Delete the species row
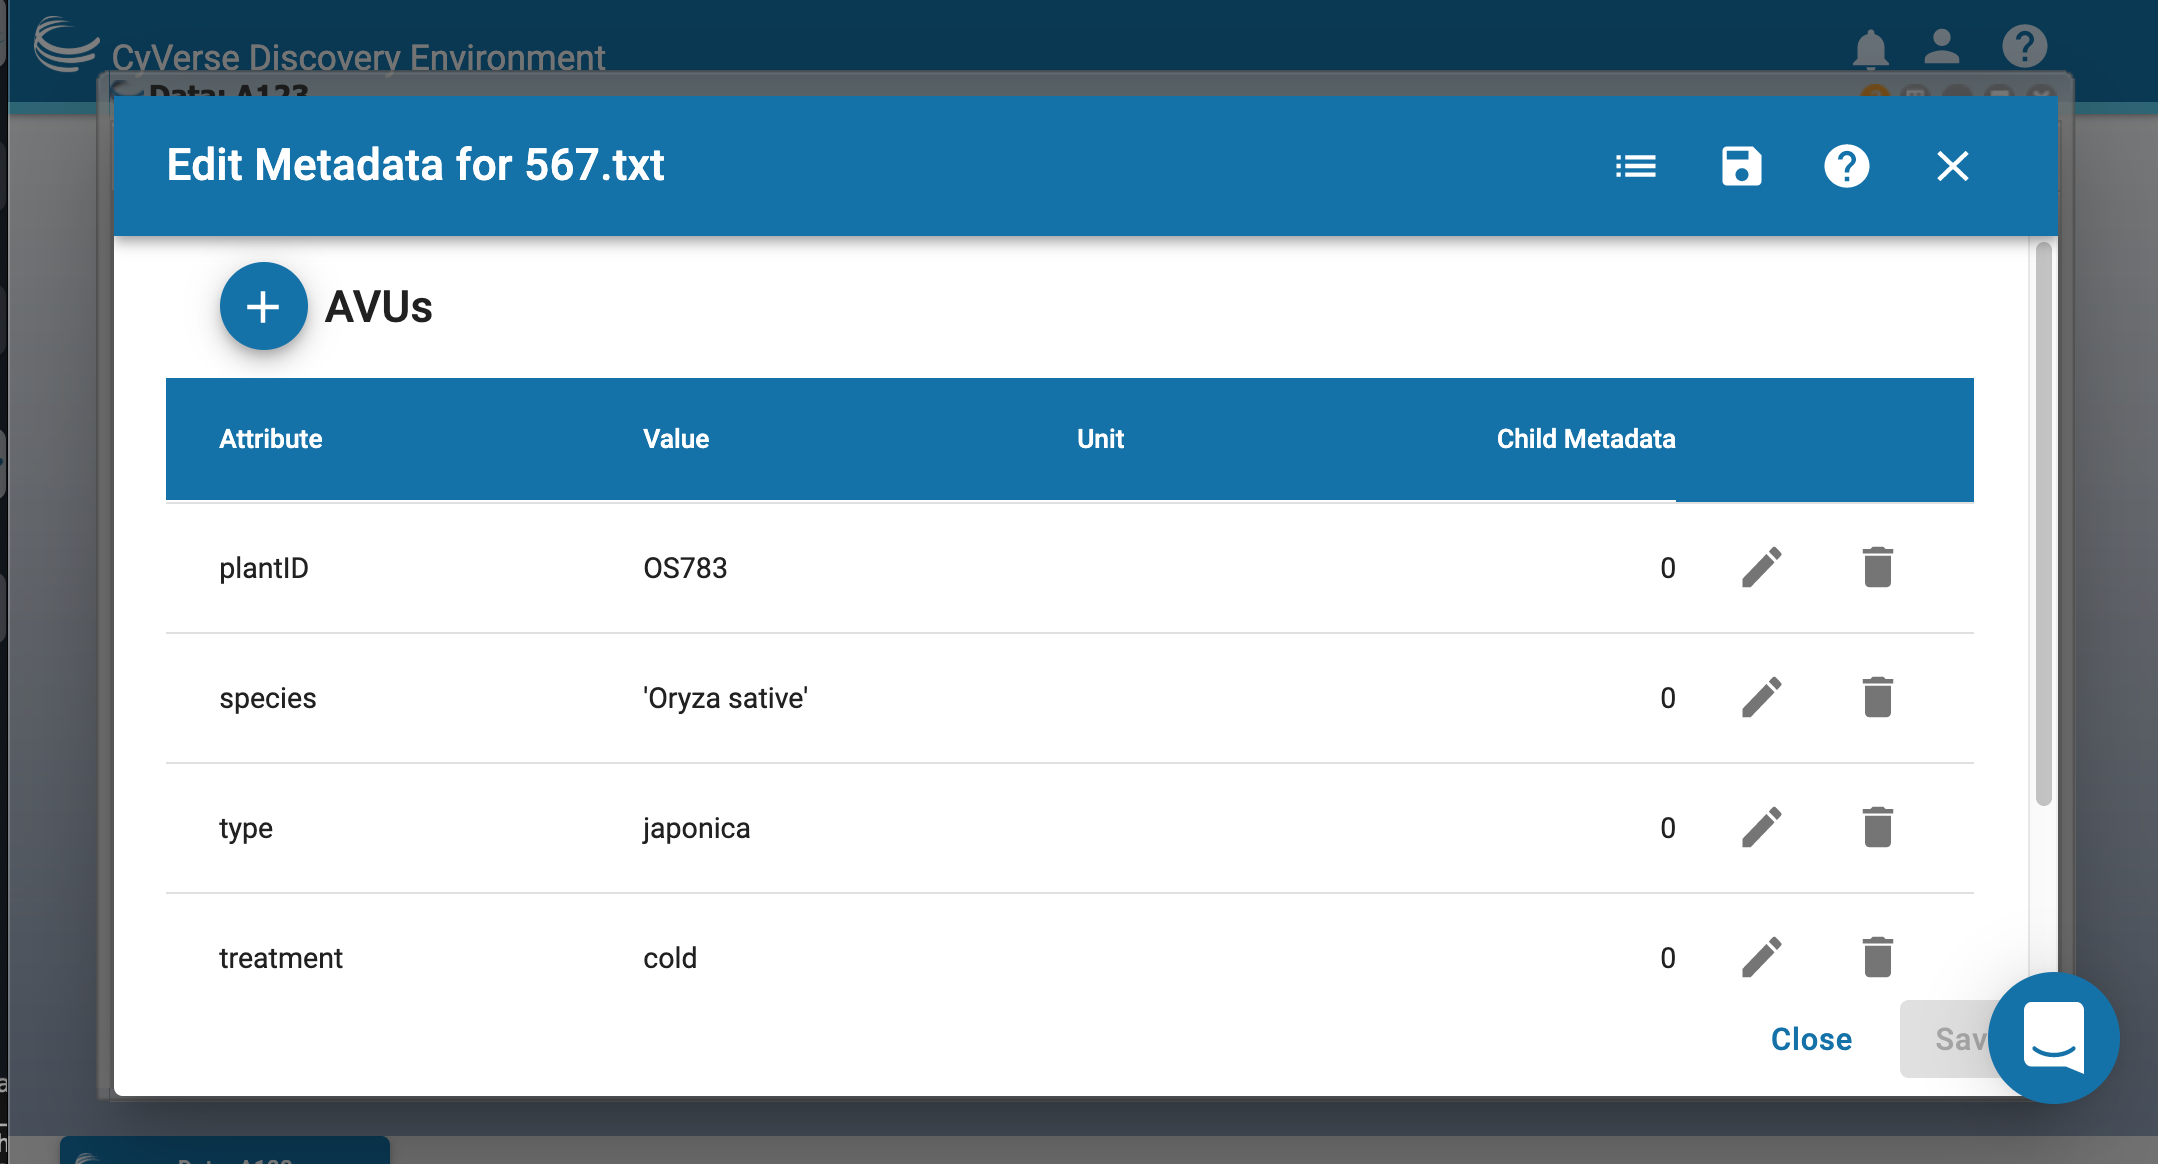Image resolution: width=2158 pixels, height=1164 pixels. click(1878, 697)
